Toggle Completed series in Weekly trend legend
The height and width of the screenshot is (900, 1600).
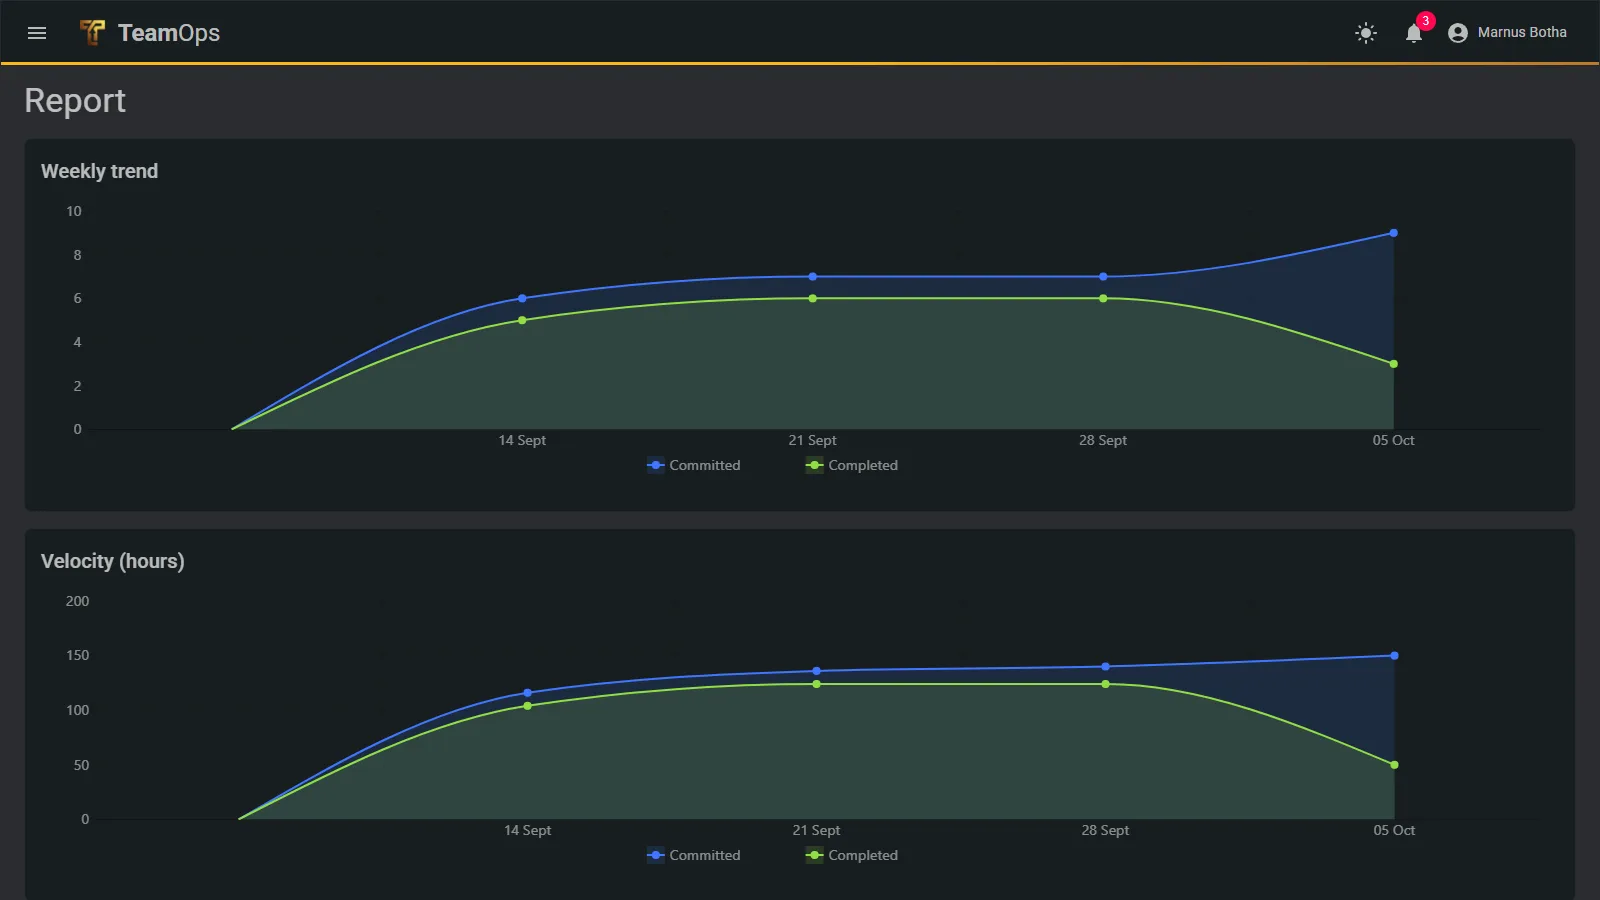[852, 465]
